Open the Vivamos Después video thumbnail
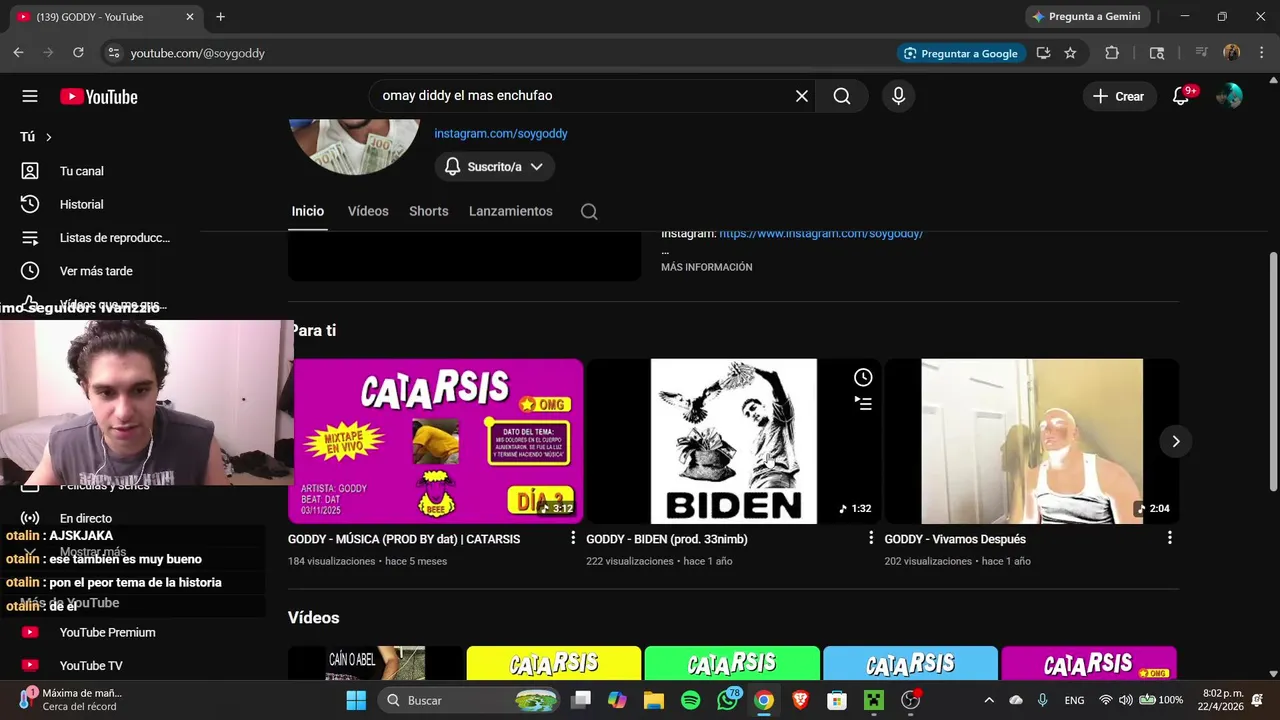The height and width of the screenshot is (720, 1280). pos(1032,441)
